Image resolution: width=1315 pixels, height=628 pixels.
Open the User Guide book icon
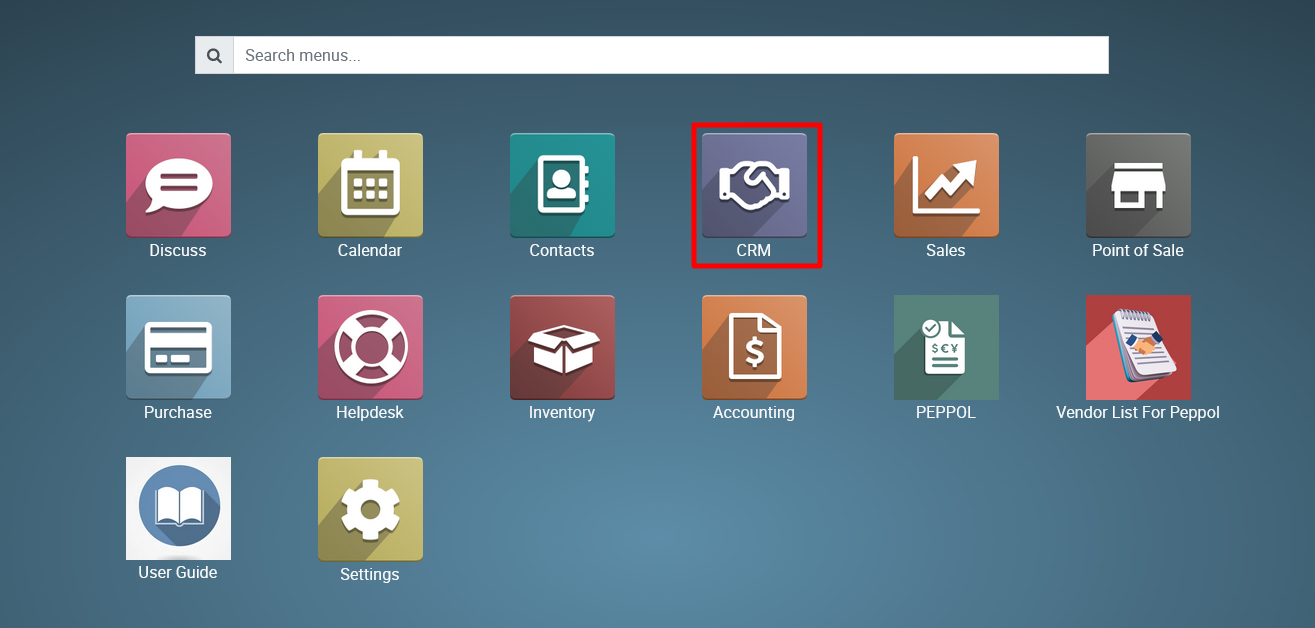(x=178, y=508)
